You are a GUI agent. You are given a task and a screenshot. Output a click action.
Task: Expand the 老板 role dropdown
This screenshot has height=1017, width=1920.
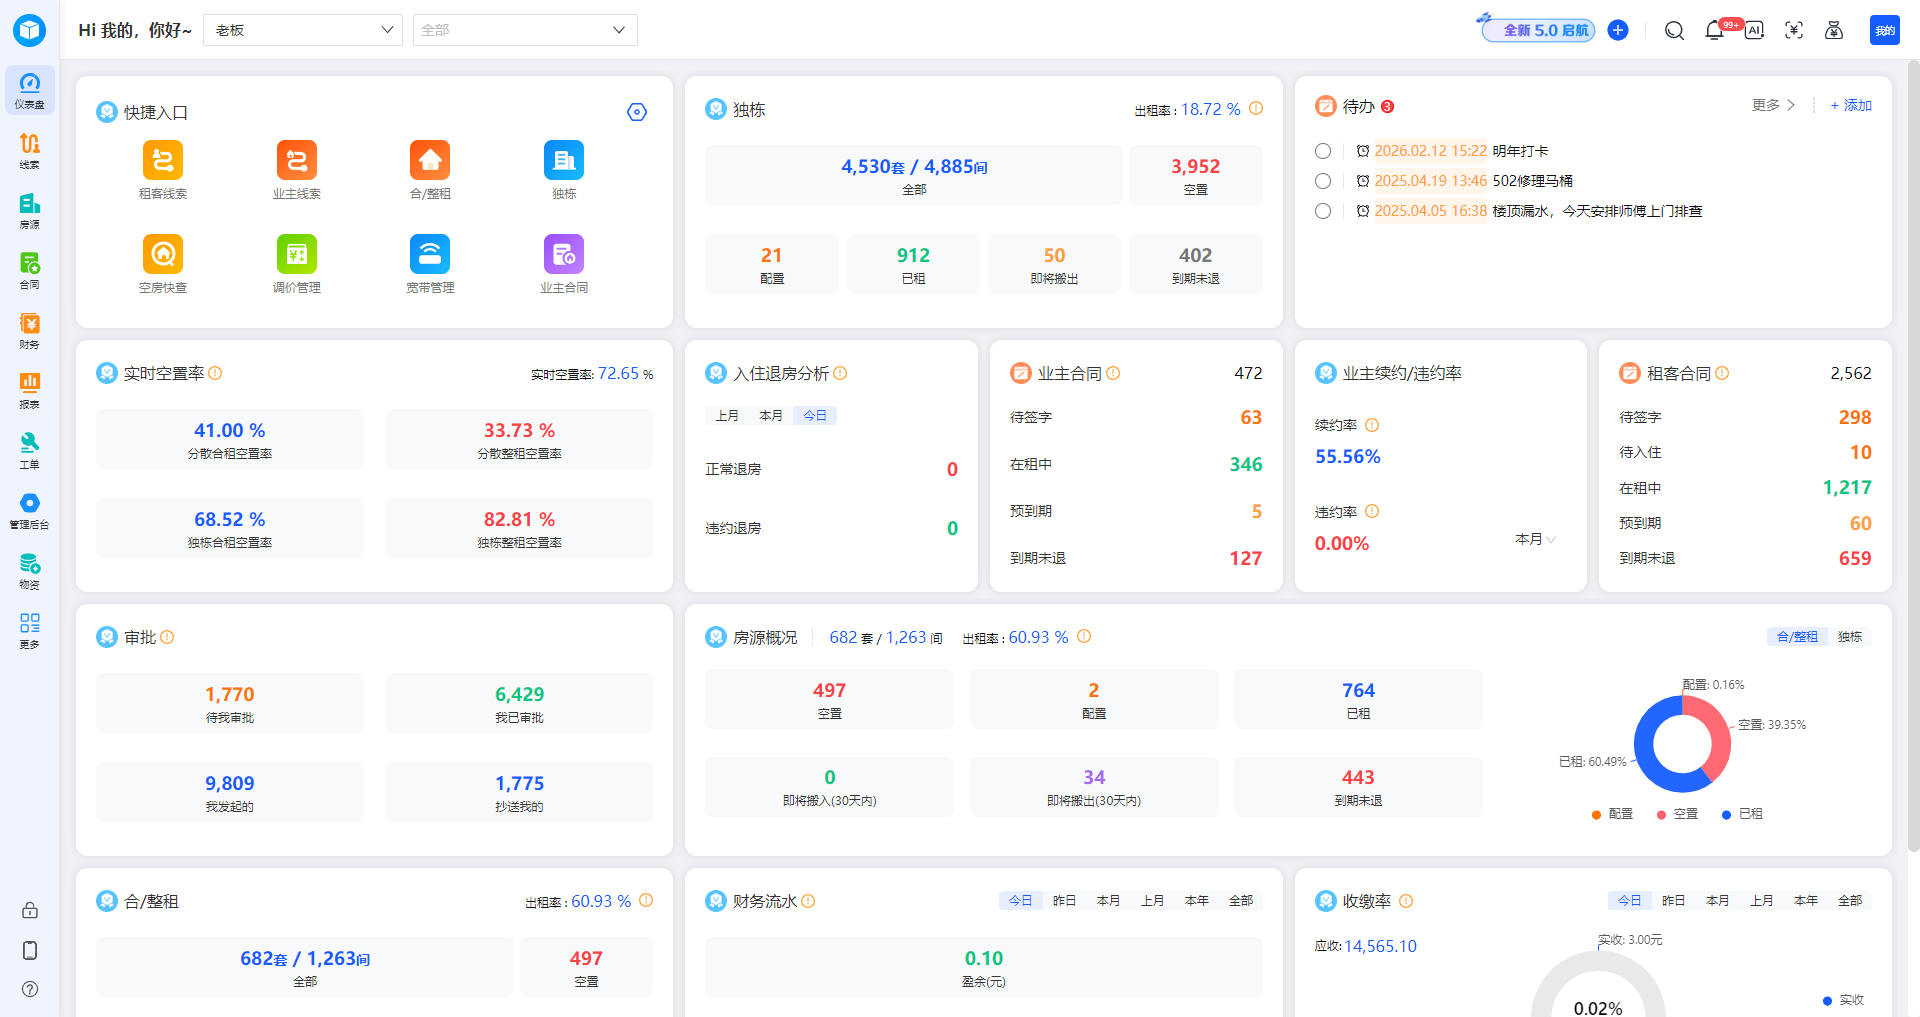coord(302,30)
